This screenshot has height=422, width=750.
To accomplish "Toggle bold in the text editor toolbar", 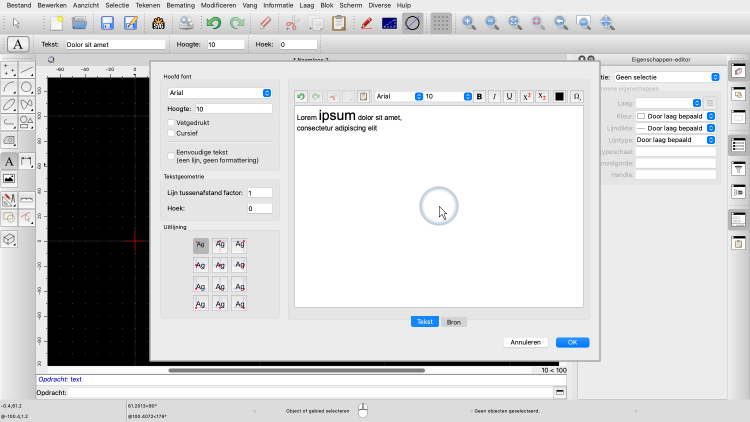I will (x=480, y=97).
